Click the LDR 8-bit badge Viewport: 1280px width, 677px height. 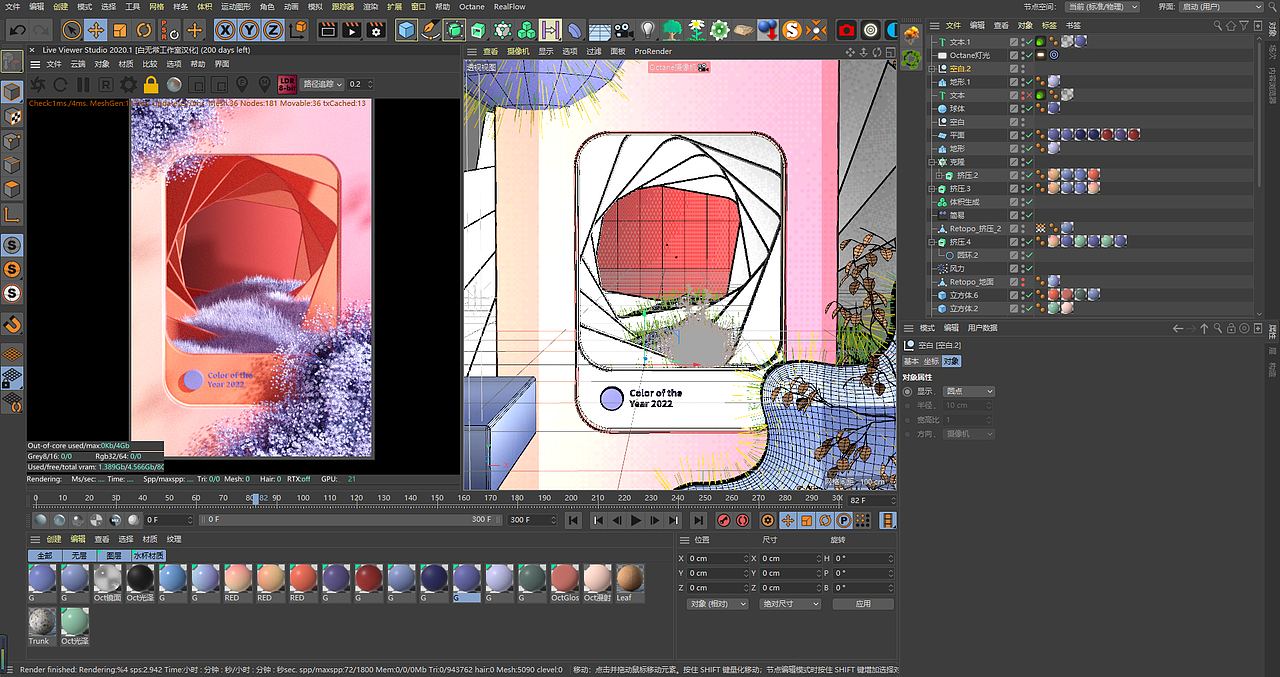click(x=288, y=85)
